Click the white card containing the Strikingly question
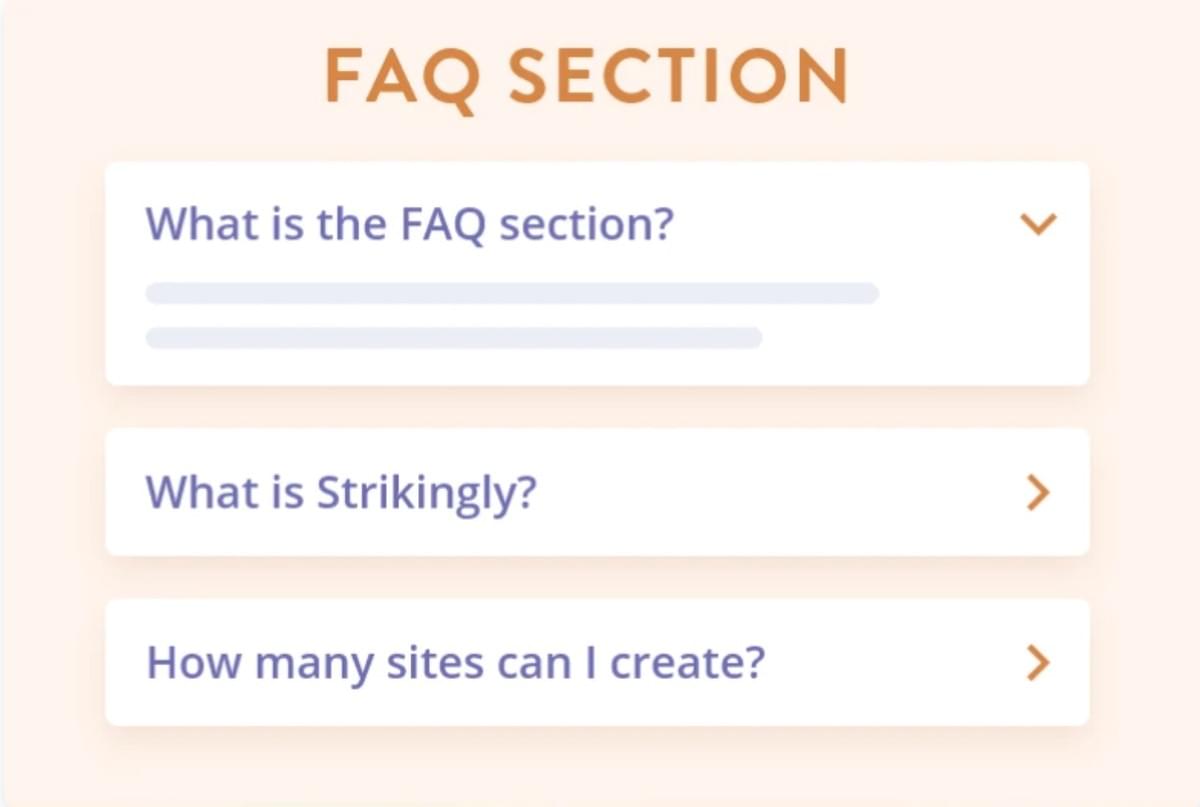Image resolution: width=1200 pixels, height=807 pixels. pyautogui.click(x=597, y=492)
